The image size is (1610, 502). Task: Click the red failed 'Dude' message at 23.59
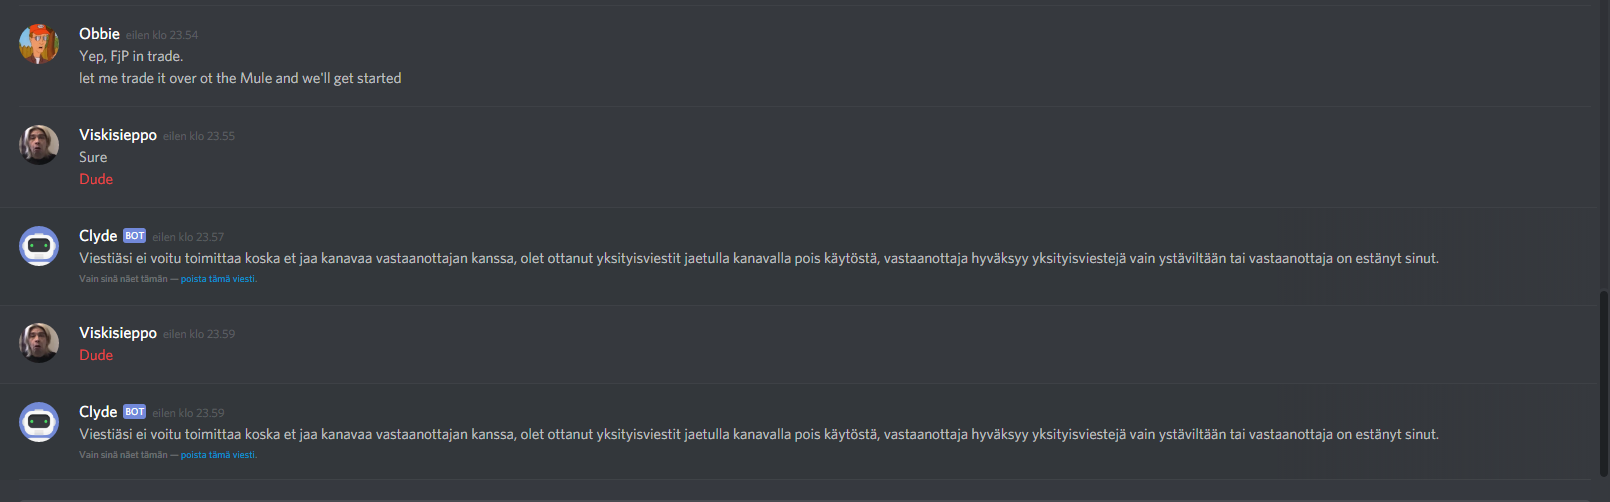click(96, 355)
